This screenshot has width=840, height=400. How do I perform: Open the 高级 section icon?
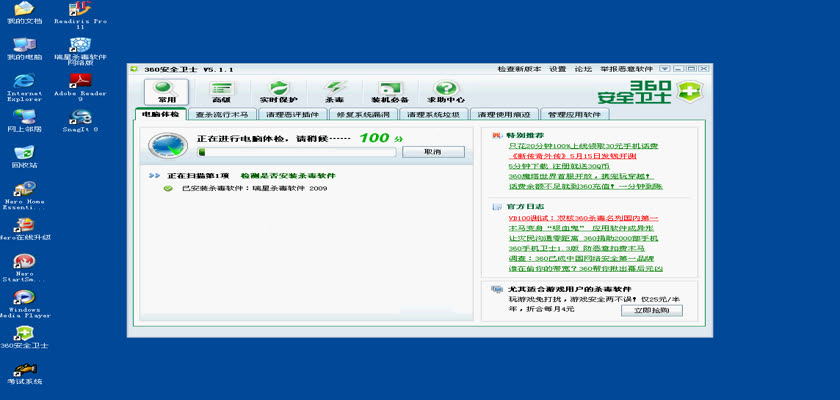pyautogui.click(x=221, y=92)
